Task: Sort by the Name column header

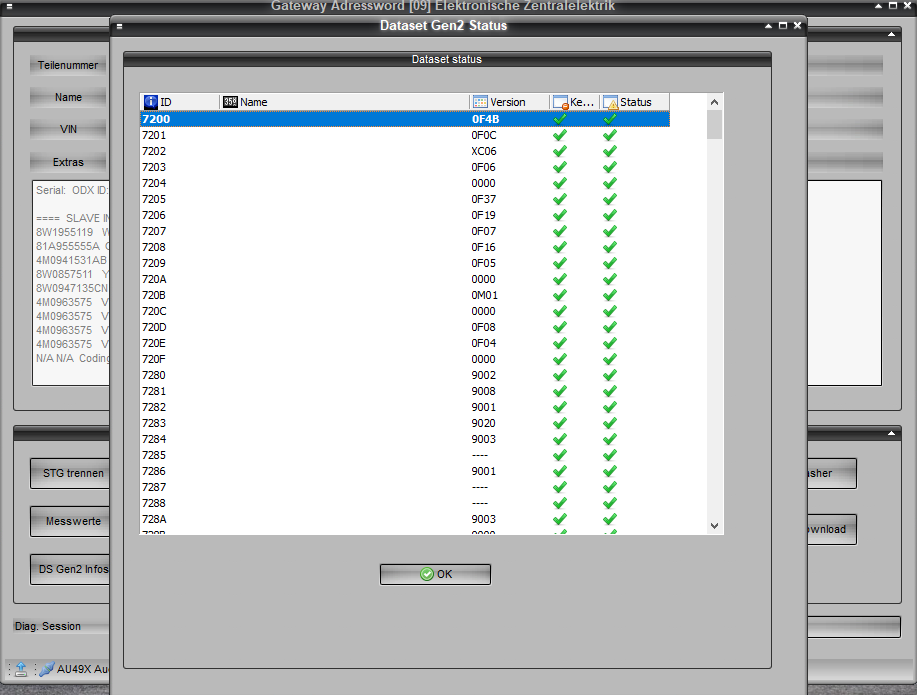Action: (x=344, y=102)
